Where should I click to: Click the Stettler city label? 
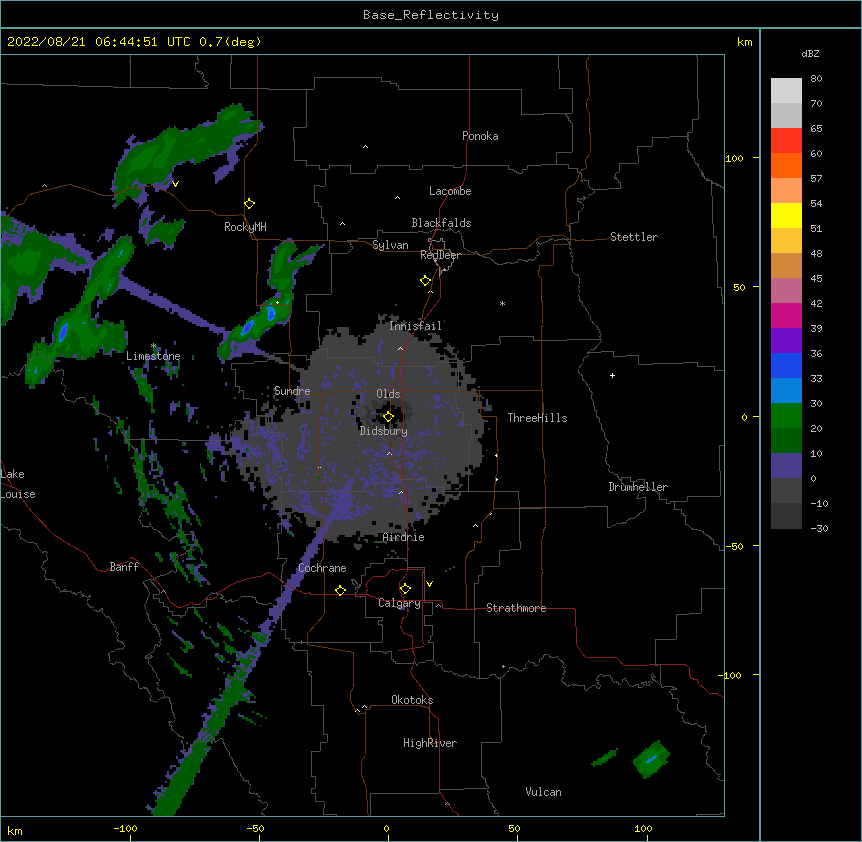pos(633,237)
